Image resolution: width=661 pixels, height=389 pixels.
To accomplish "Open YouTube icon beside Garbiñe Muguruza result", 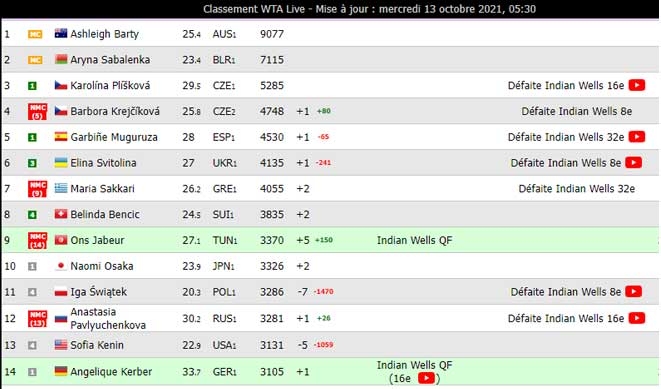I will pos(637,137).
